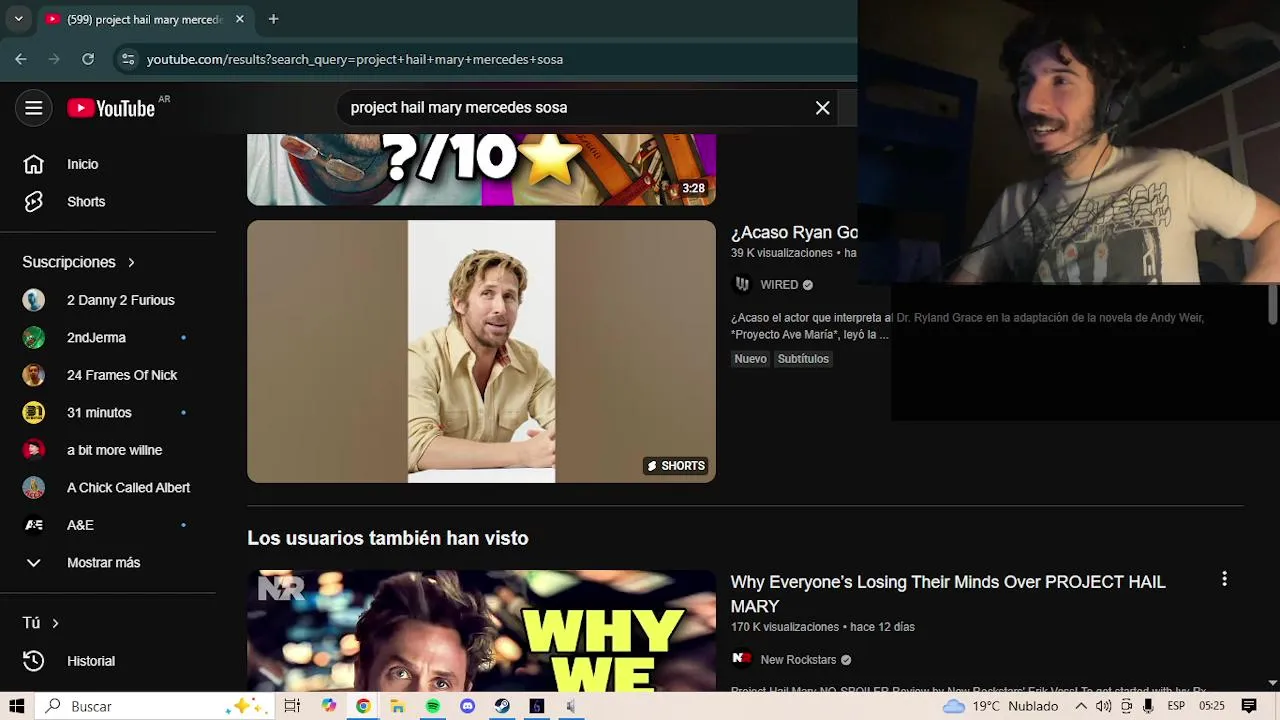Click the 31 minutos channel avatar
The image size is (1280, 720).
click(34, 413)
